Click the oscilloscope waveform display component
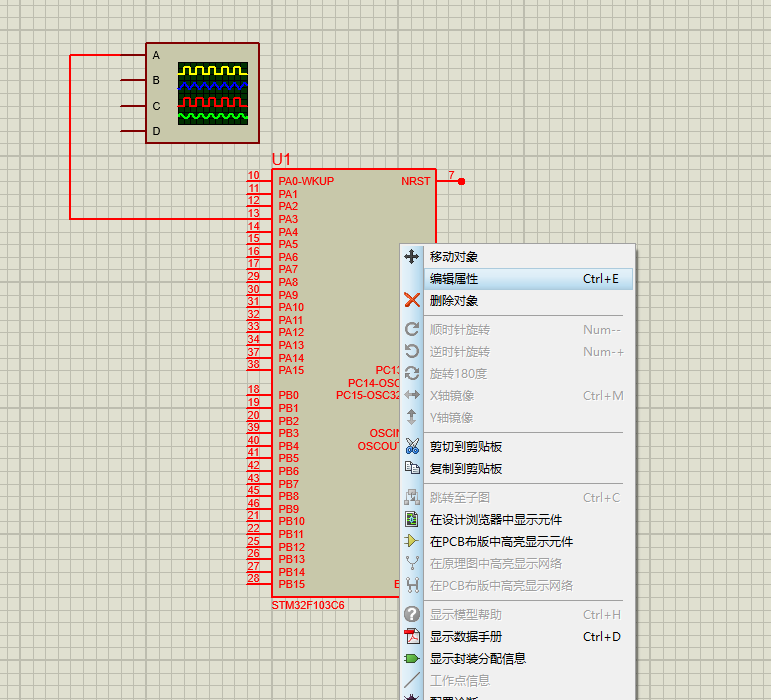 pos(212,93)
